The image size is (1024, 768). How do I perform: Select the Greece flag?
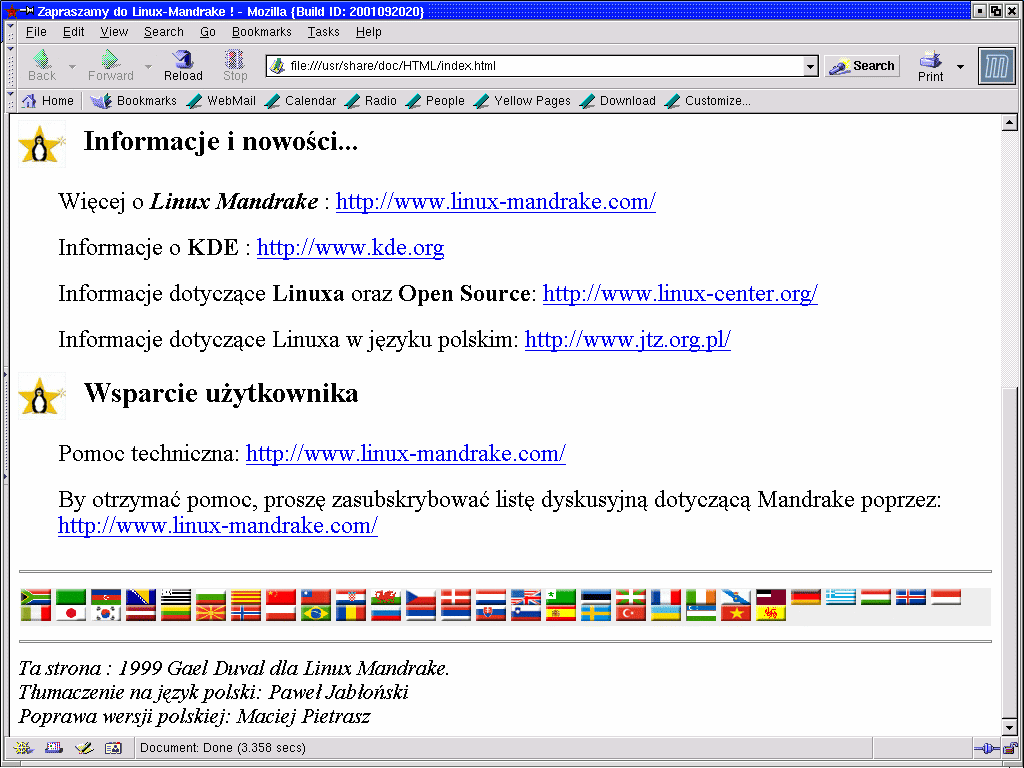(x=840, y=597)
